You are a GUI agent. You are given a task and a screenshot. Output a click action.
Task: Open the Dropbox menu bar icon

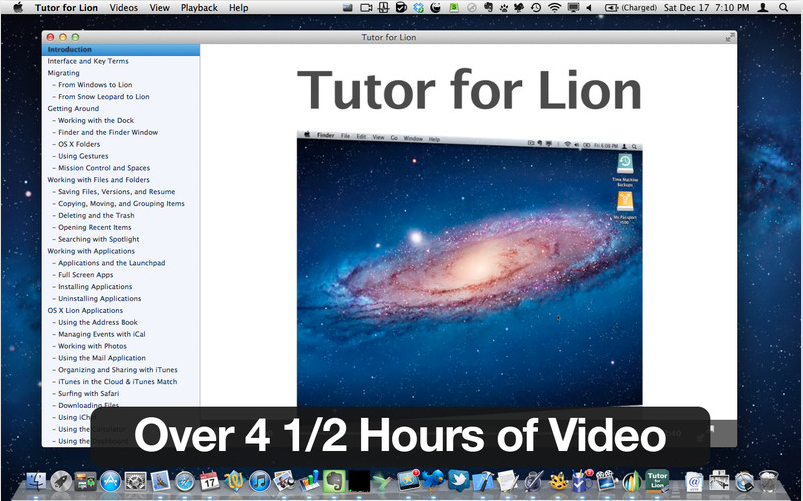click(419, 8)
